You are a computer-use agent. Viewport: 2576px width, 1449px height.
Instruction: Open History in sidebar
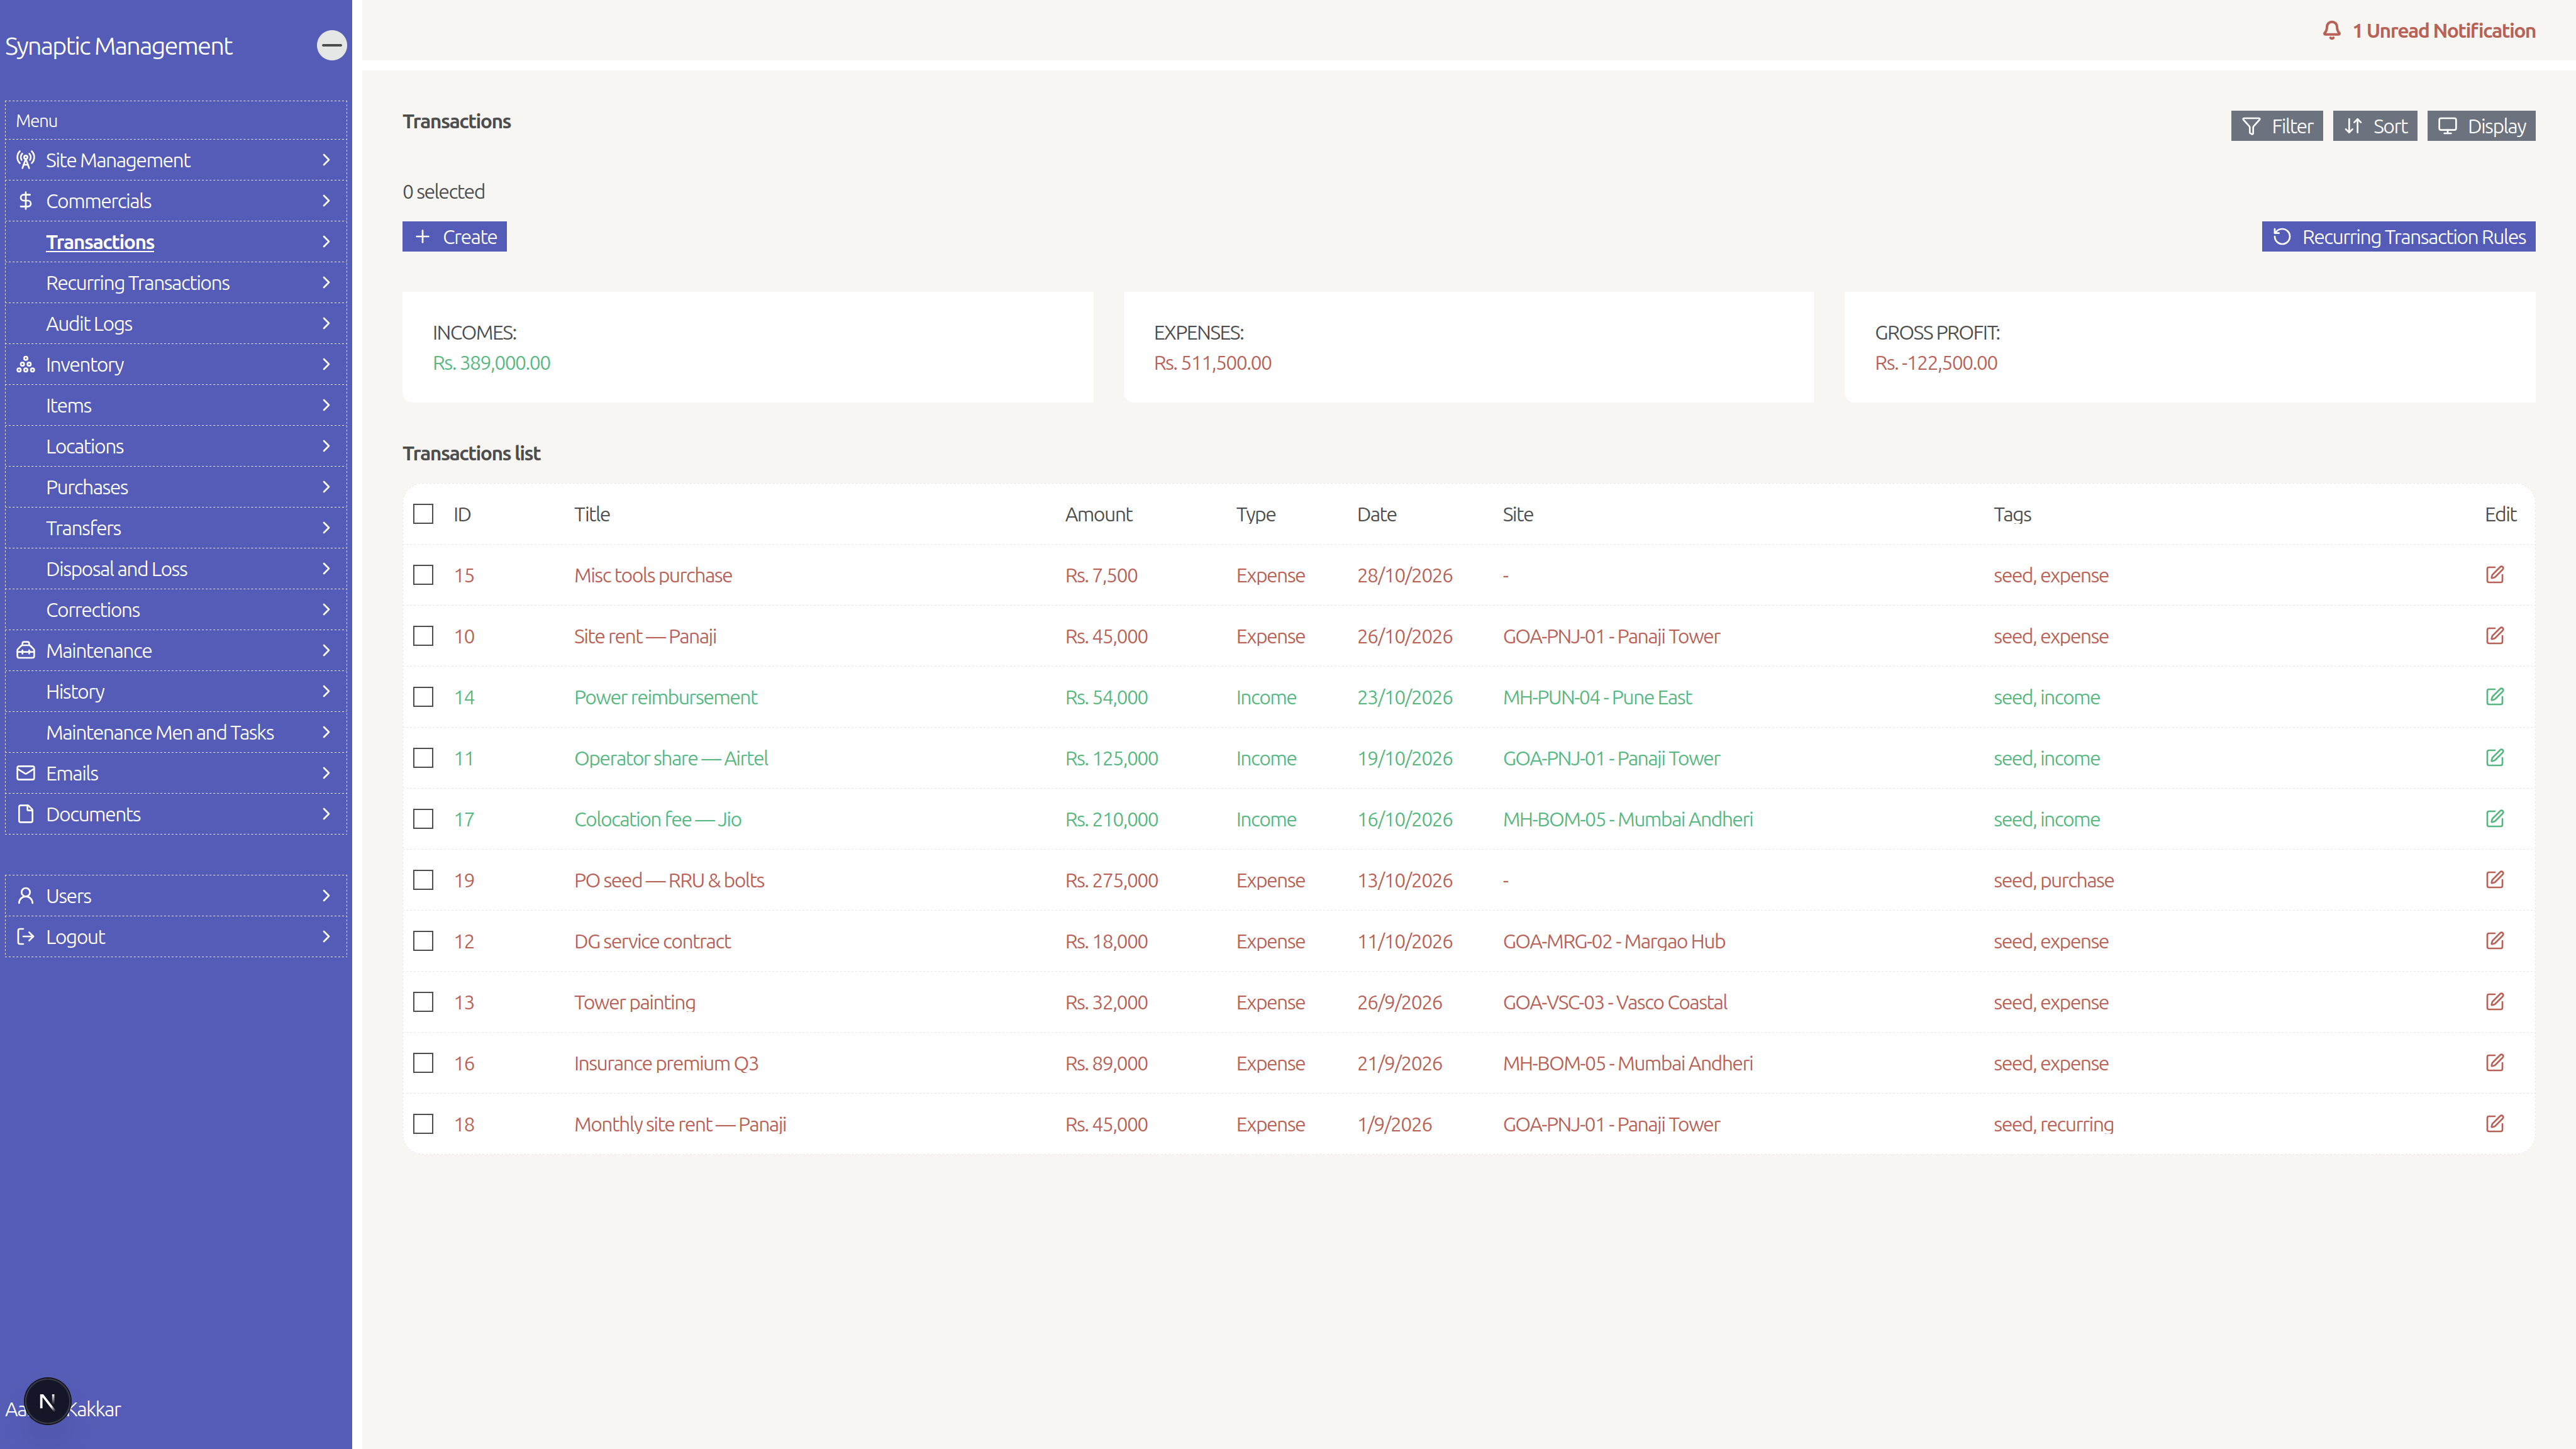click(x=176, y=691)
